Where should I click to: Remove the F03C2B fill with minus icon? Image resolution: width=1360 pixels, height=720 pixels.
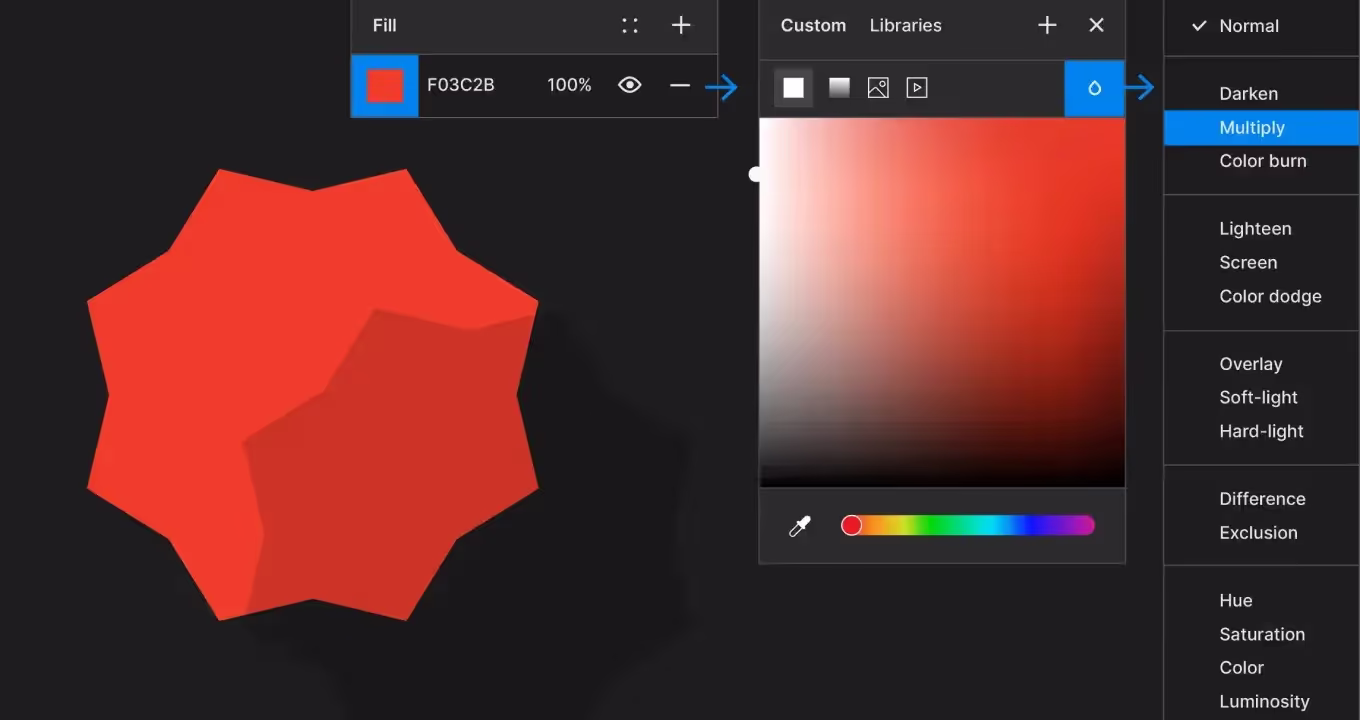point(680,86)
